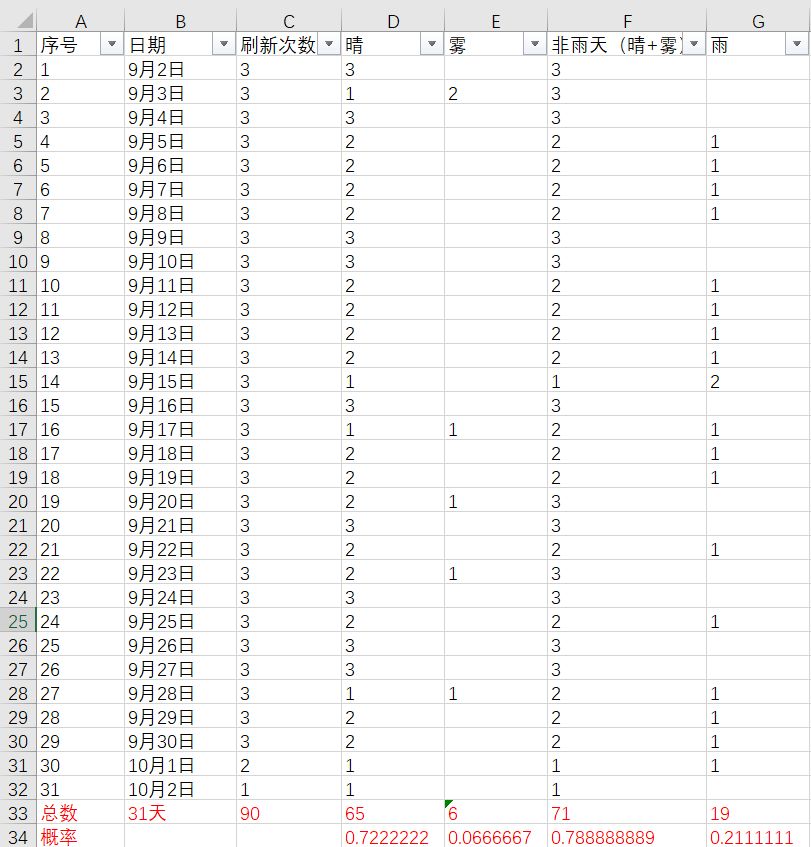Select column A header
The image size is (811, 847).
point(81,22)
